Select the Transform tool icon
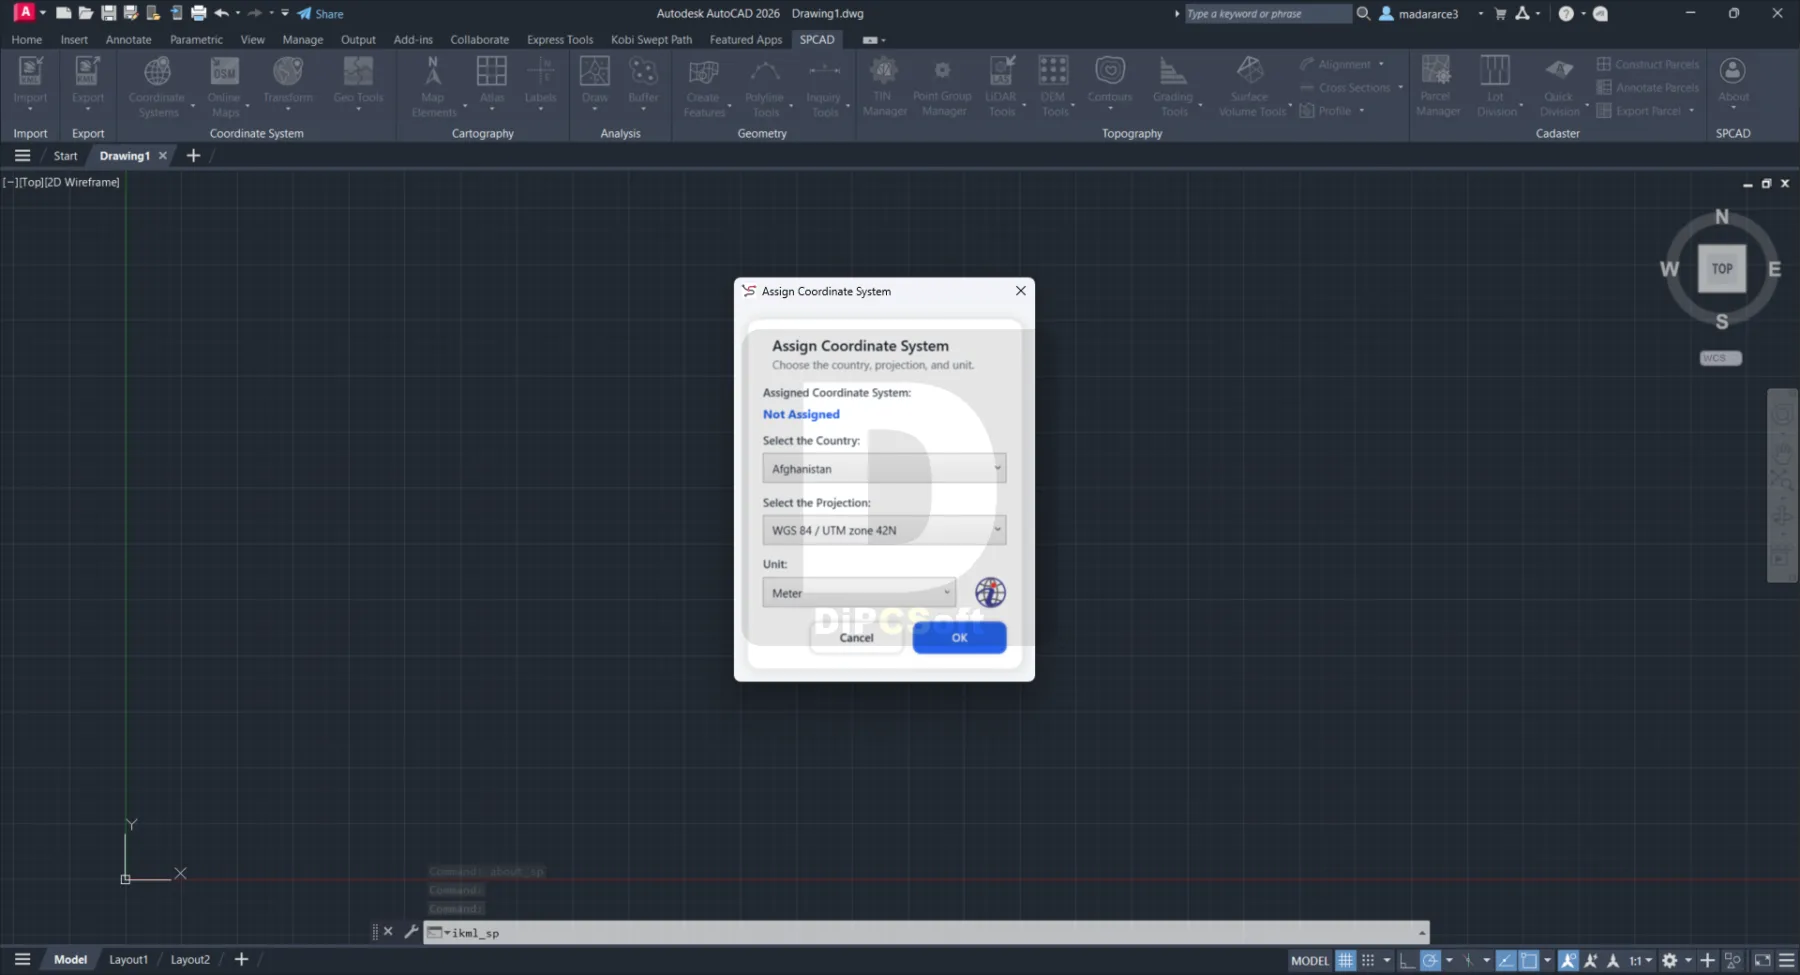Screen dimensions: 1800x975 coord(288,72)
